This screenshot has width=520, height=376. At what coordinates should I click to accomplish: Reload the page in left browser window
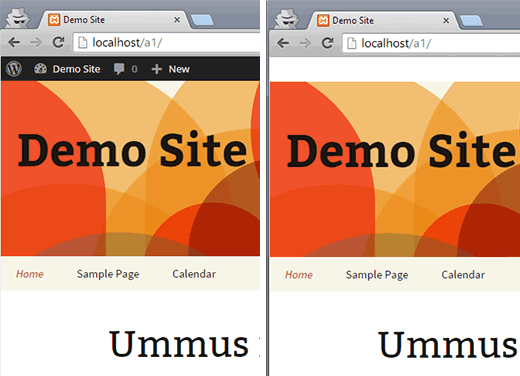pos(59,42)
